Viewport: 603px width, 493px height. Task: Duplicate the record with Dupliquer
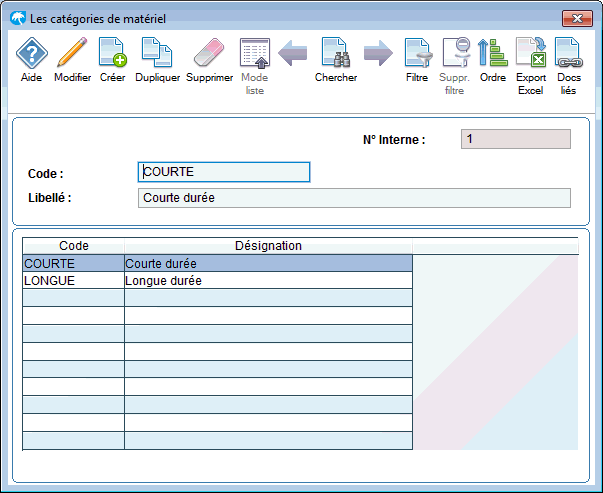click(157, 53)
